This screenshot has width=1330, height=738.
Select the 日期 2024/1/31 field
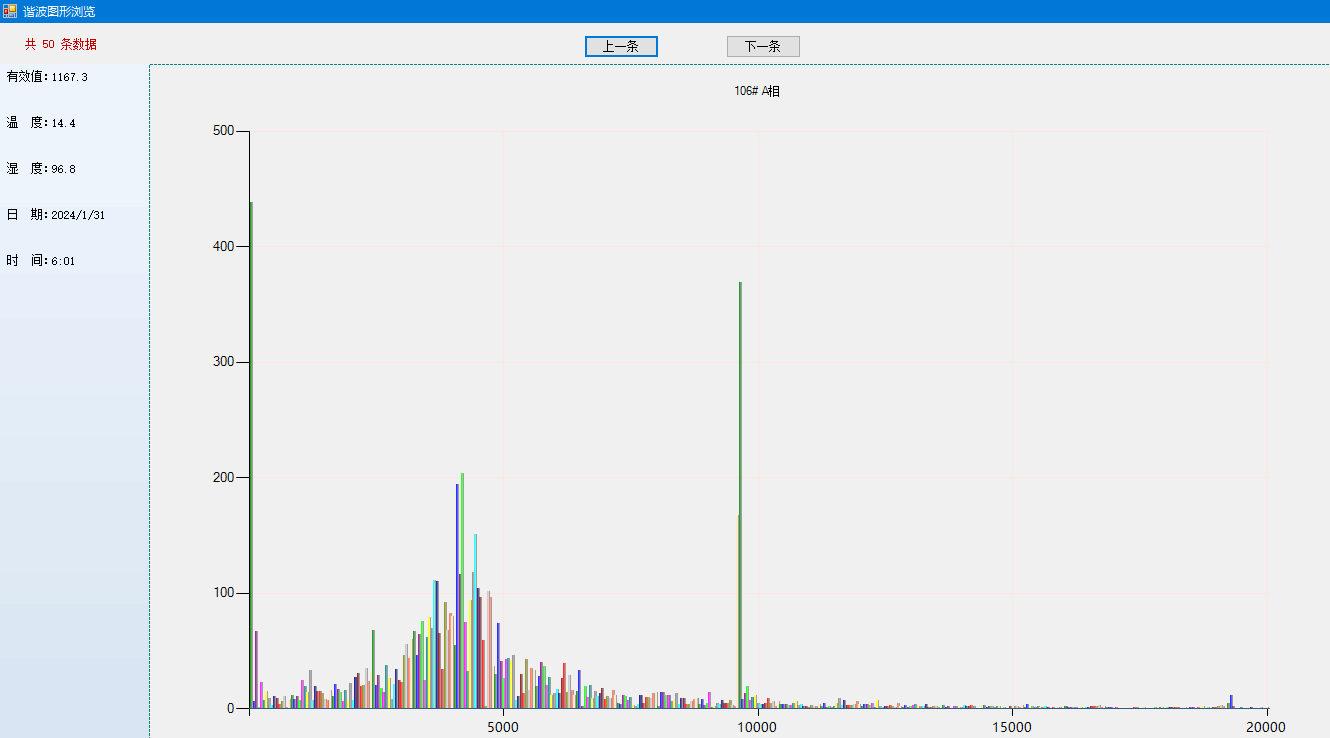pyautogui.click(x=56, y=215)
